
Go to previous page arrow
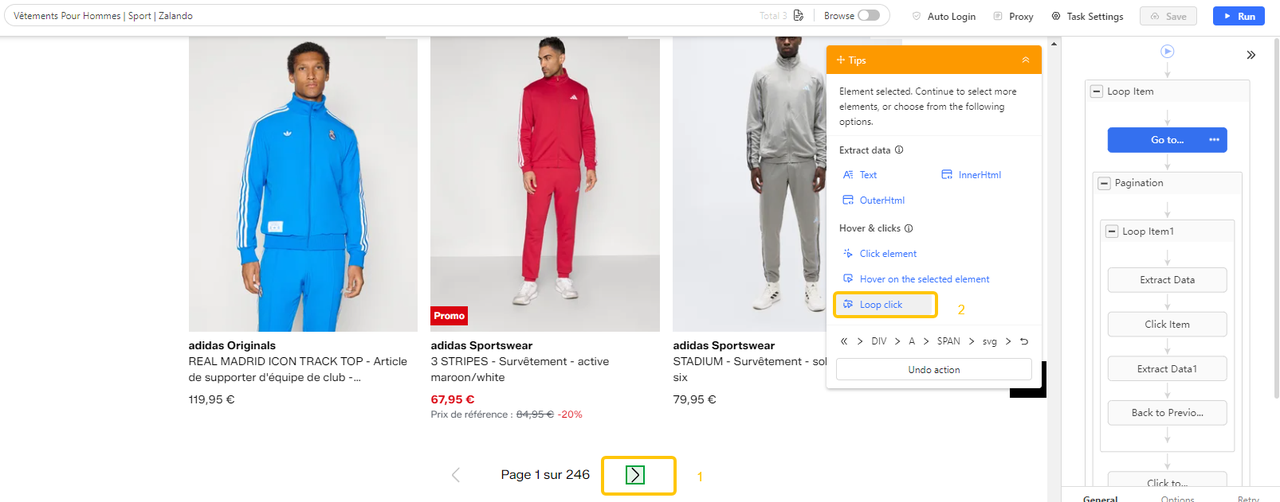(x=456, y=475)
